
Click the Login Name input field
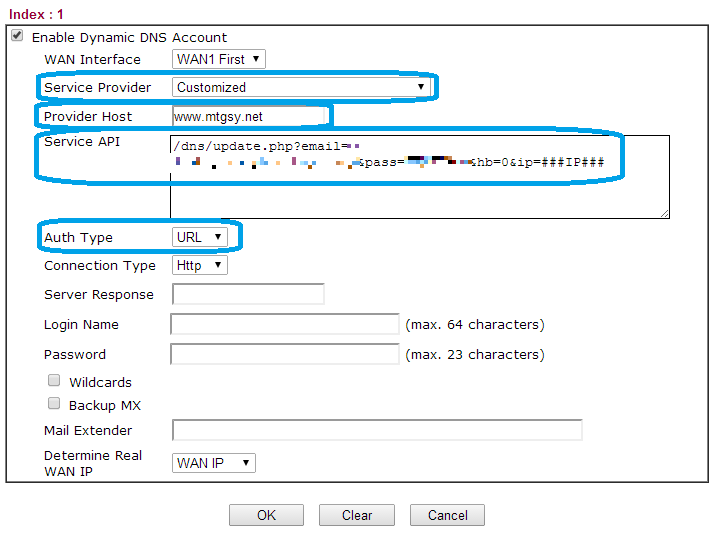[285, 324]
